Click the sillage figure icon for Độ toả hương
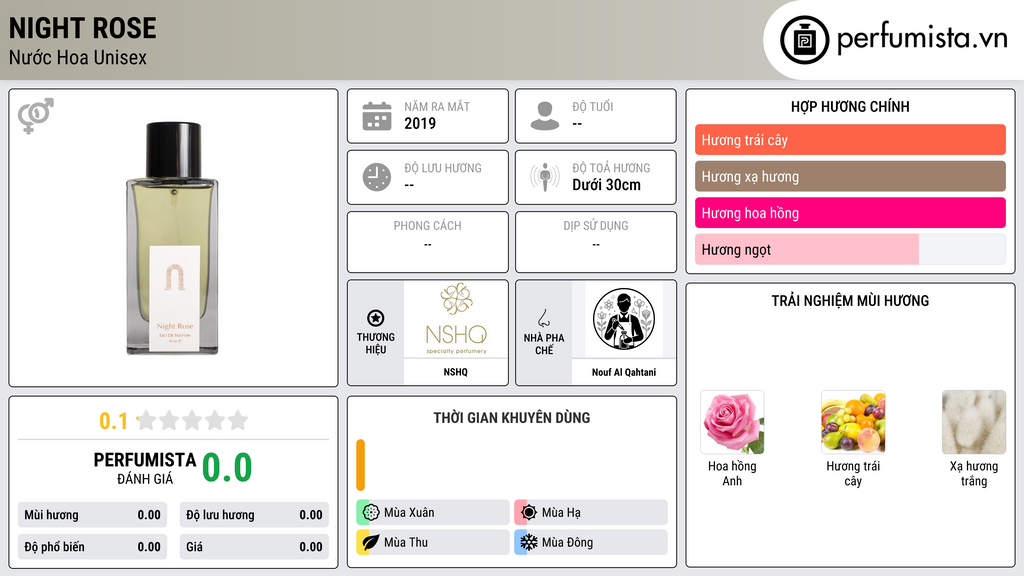This screenshot has width=1024, height=576. pos(545,177)
